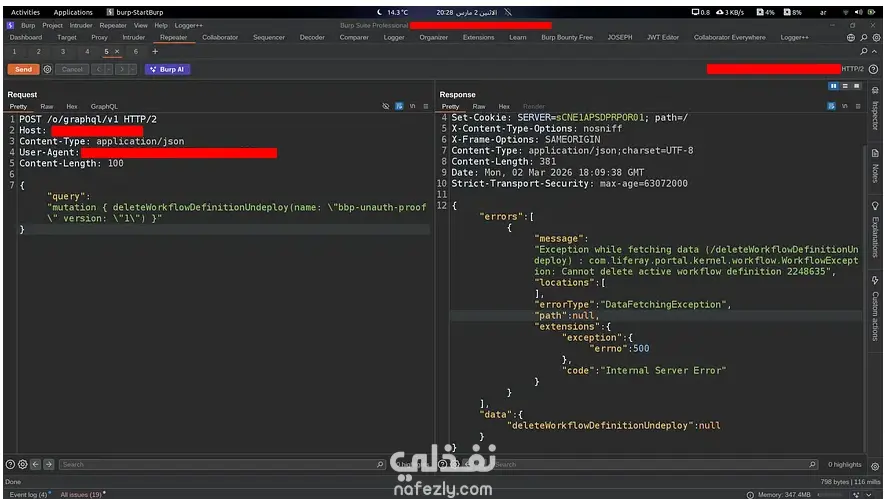
Task: Open Notes side panel
Action: [875, 166]
